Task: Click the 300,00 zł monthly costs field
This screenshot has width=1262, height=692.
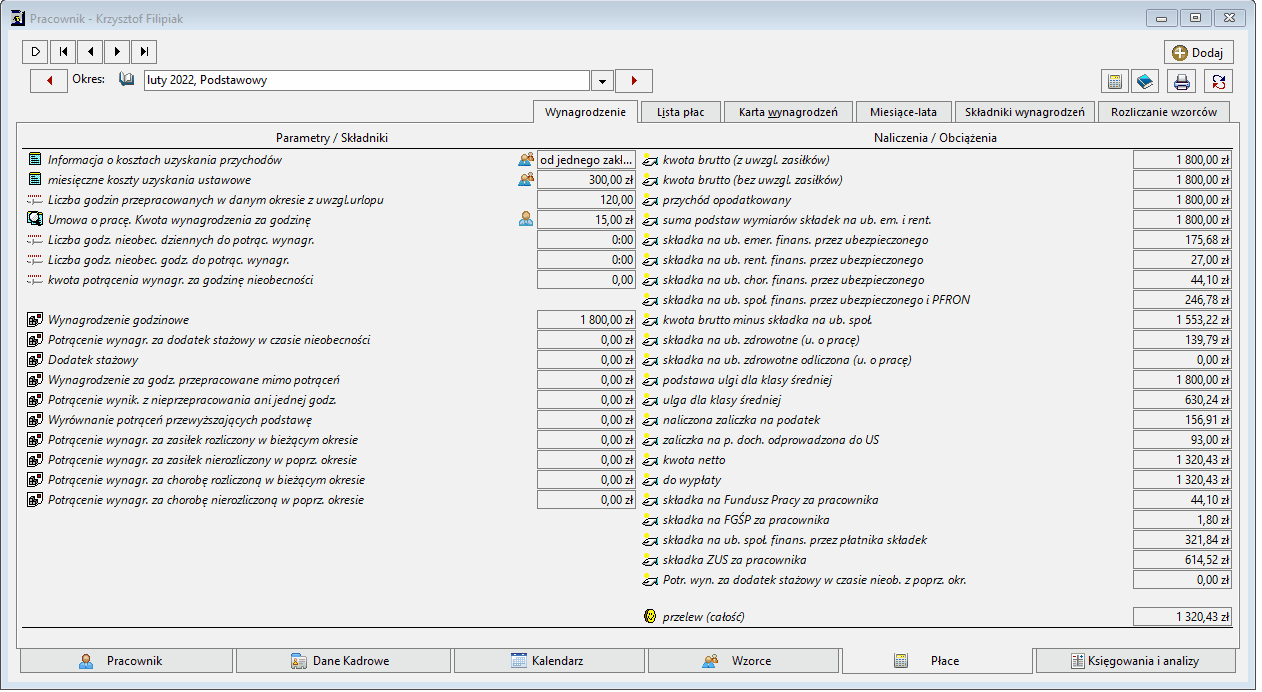Action: click(x=586, y=180)
